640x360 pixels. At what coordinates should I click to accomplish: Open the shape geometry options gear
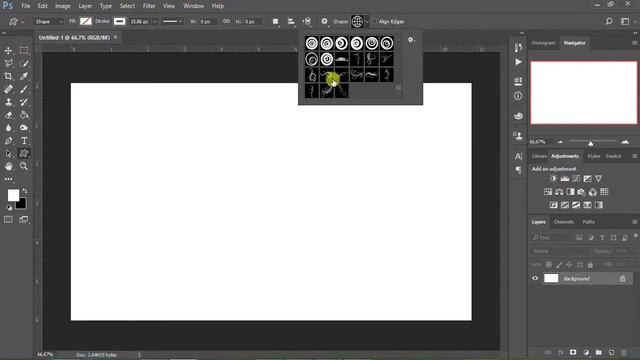[x=324, y=21]
